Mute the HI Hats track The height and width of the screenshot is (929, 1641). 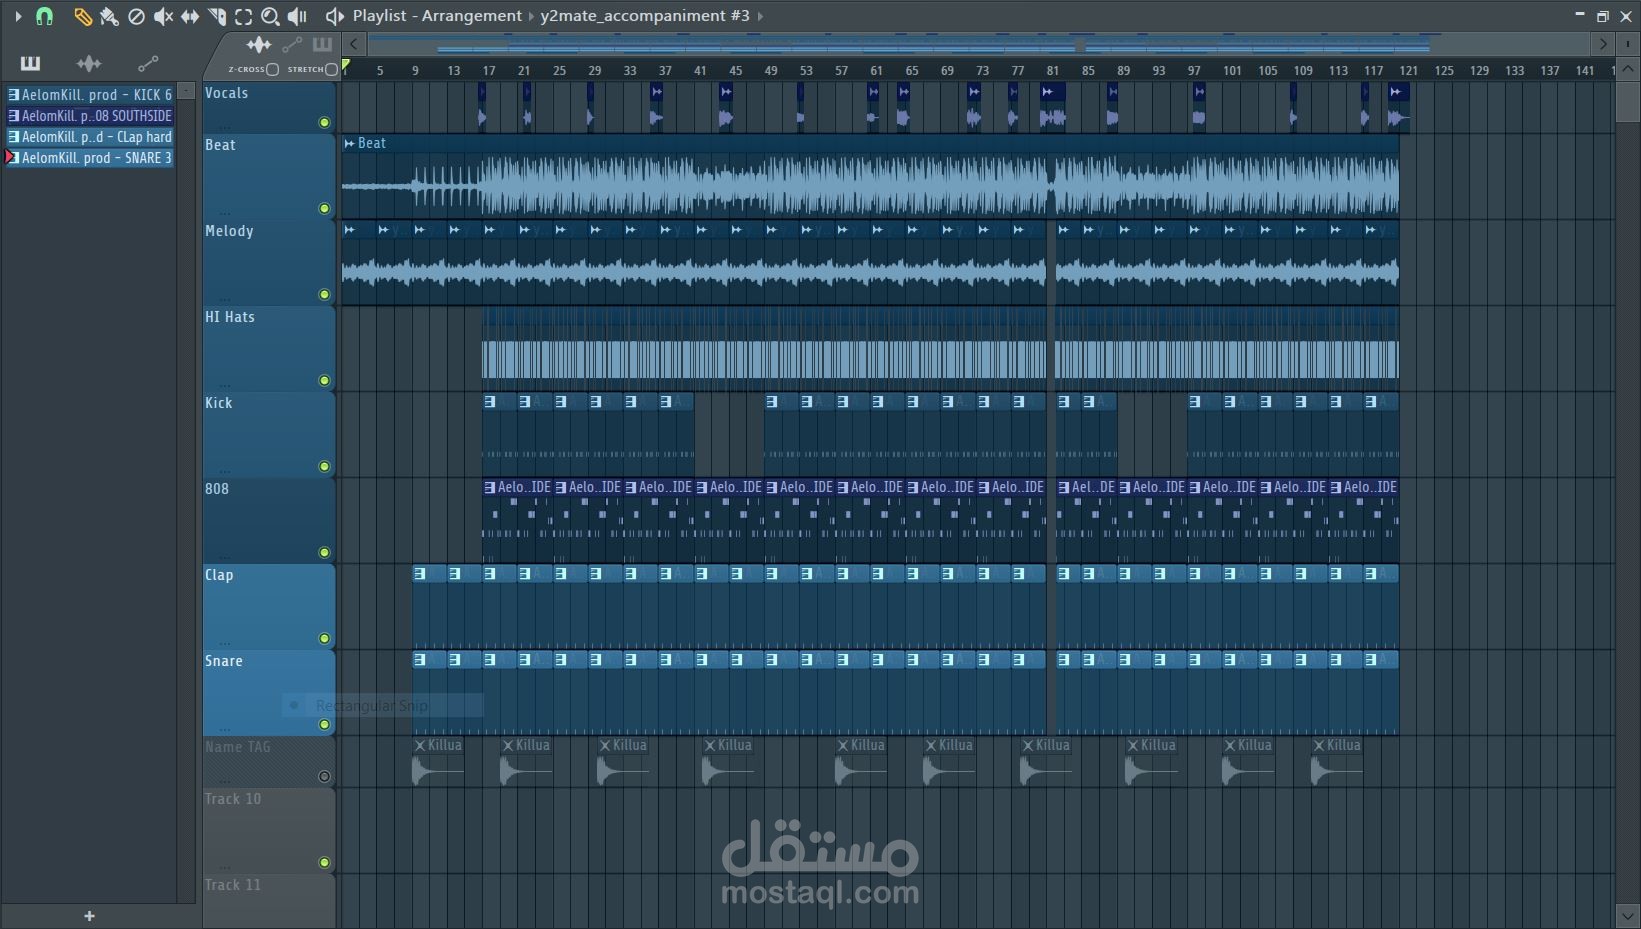point(324,381)
